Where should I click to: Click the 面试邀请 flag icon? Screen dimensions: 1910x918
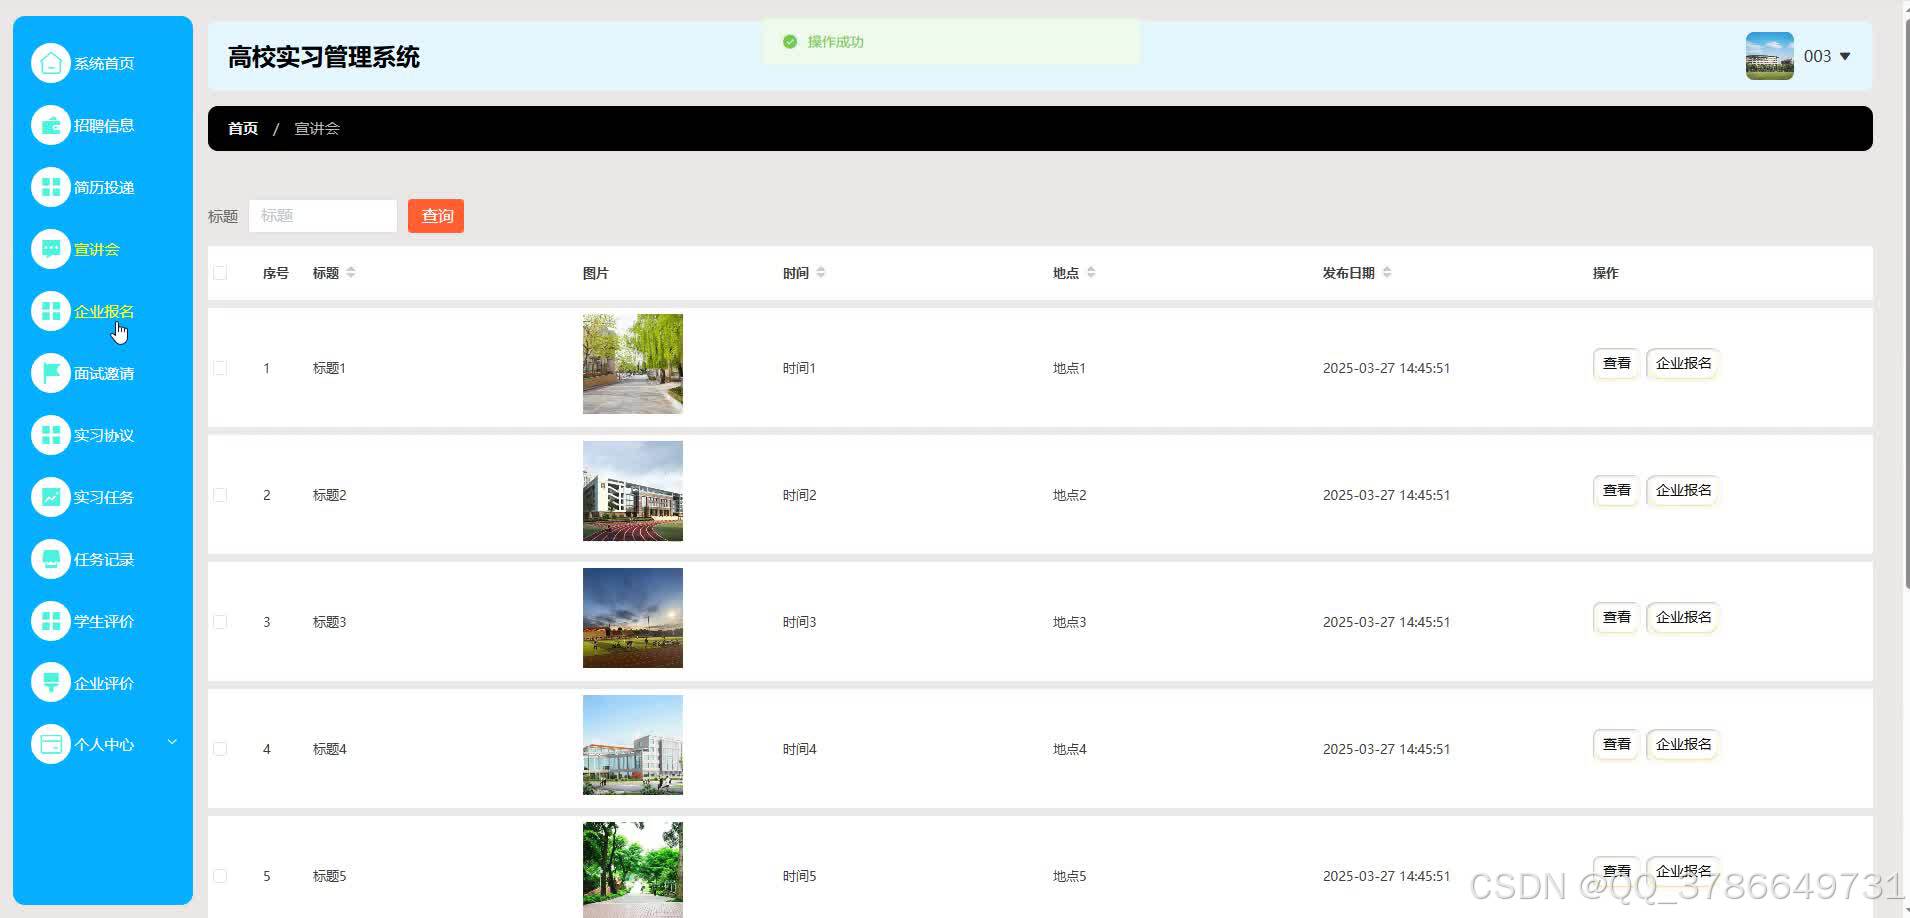click(51, 373)
